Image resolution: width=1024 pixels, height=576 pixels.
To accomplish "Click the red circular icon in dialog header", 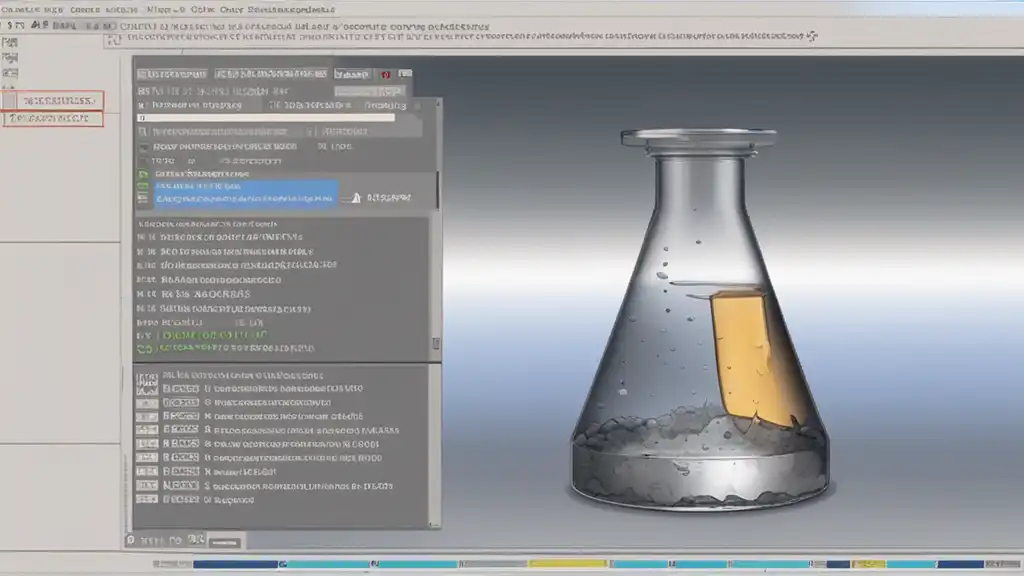I will pos(385,74).
